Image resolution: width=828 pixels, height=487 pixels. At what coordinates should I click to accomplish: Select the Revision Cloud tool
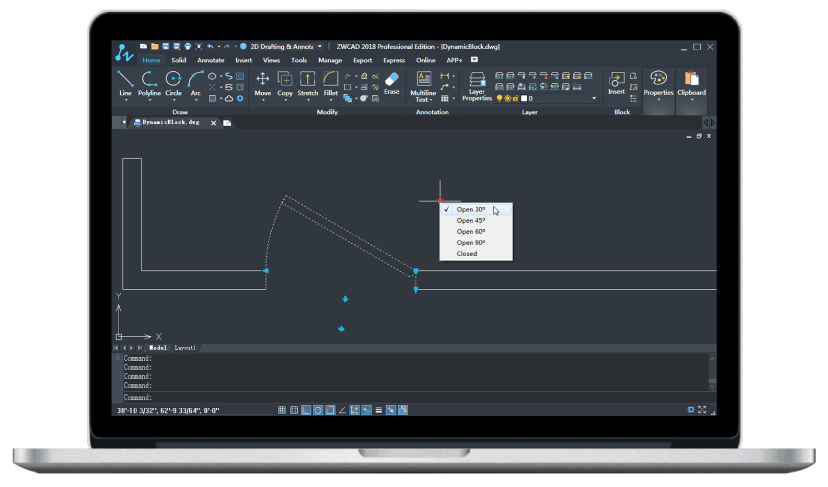pos(229,98)
